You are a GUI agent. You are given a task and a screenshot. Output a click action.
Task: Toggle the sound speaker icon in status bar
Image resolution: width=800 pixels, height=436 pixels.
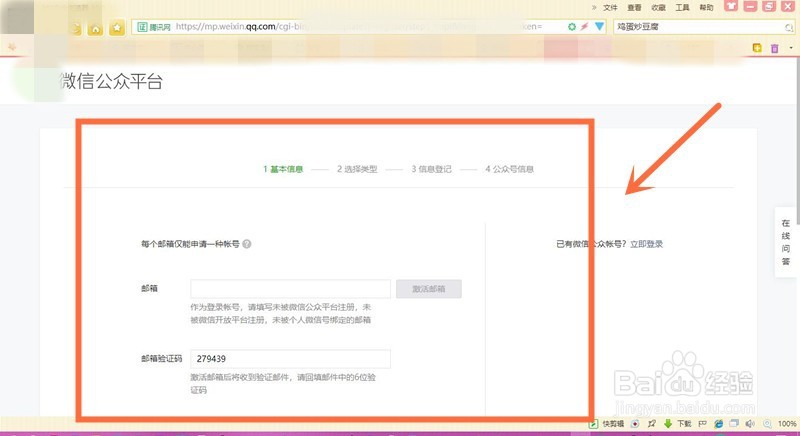pyautogui.click(x=750, y=424)
